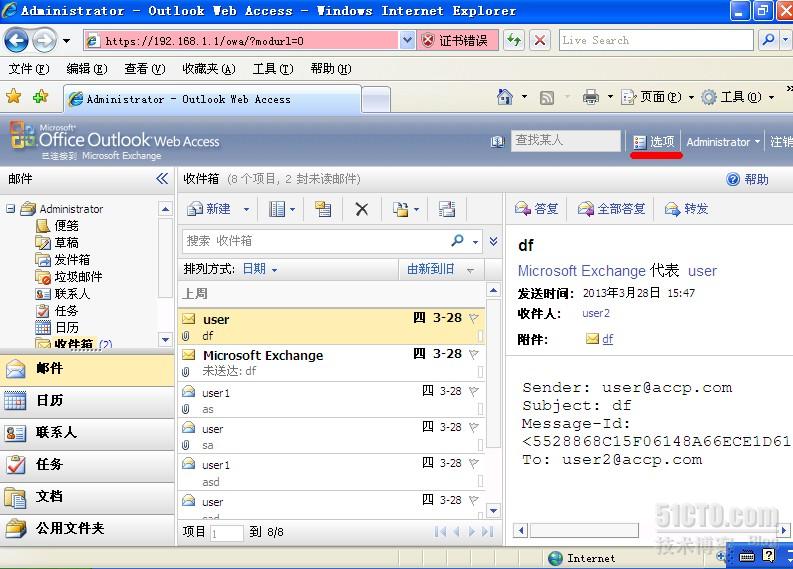Open the 工具(T) menu
Viewport: 793px width, 569px height.
point(273,69)
